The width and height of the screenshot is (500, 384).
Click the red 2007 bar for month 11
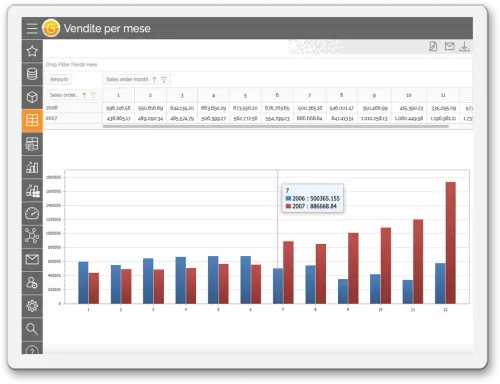(x=418, y=261)
